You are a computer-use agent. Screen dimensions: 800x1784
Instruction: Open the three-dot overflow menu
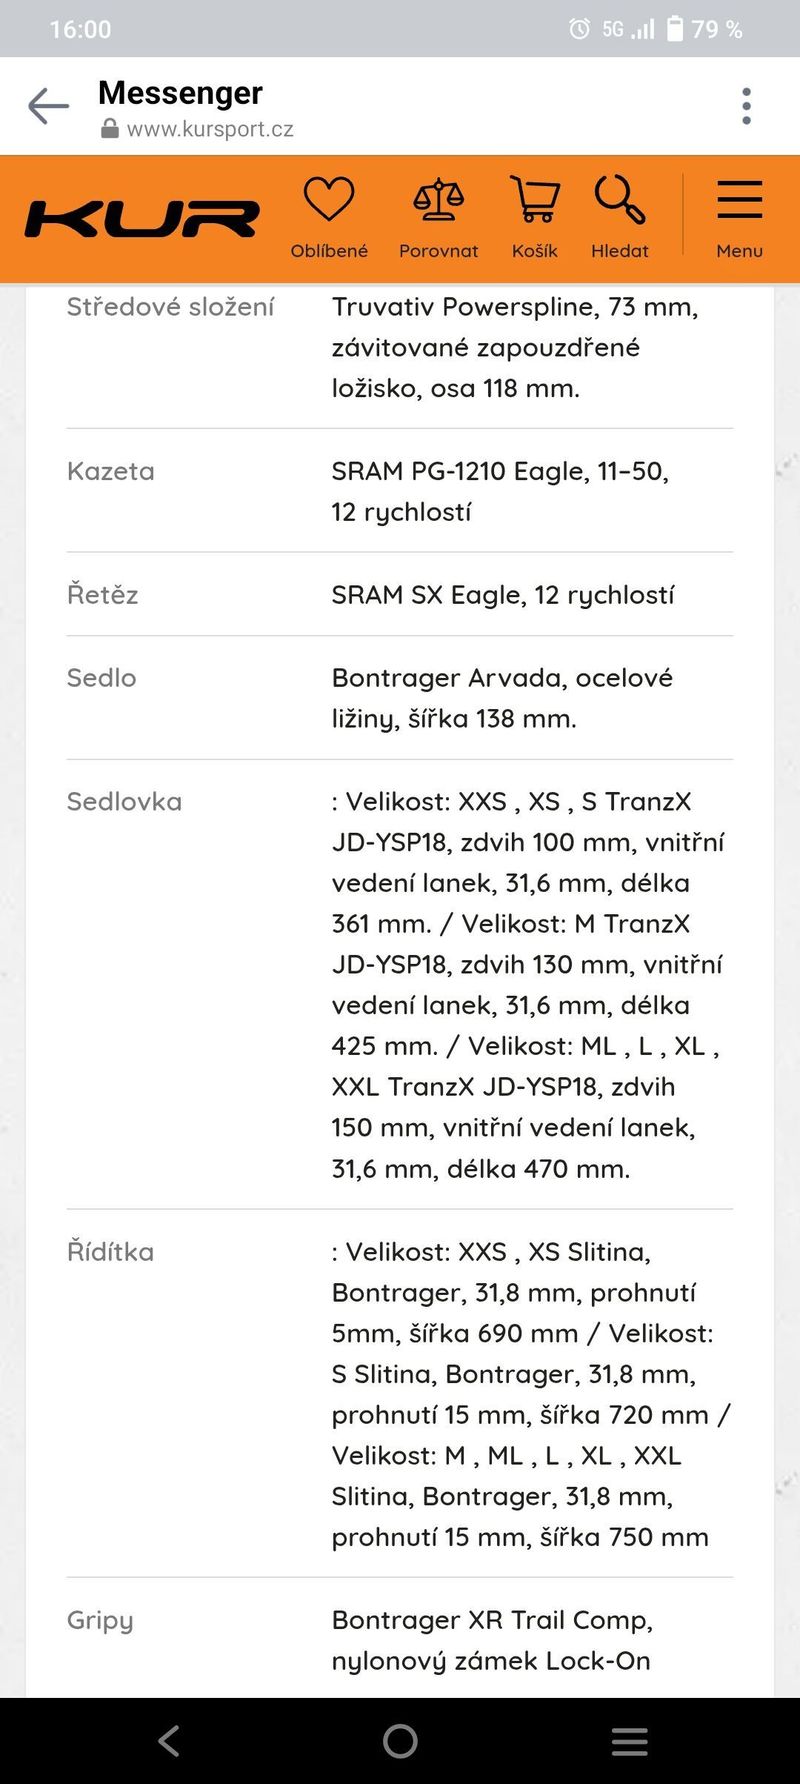[x=746, y=106]
